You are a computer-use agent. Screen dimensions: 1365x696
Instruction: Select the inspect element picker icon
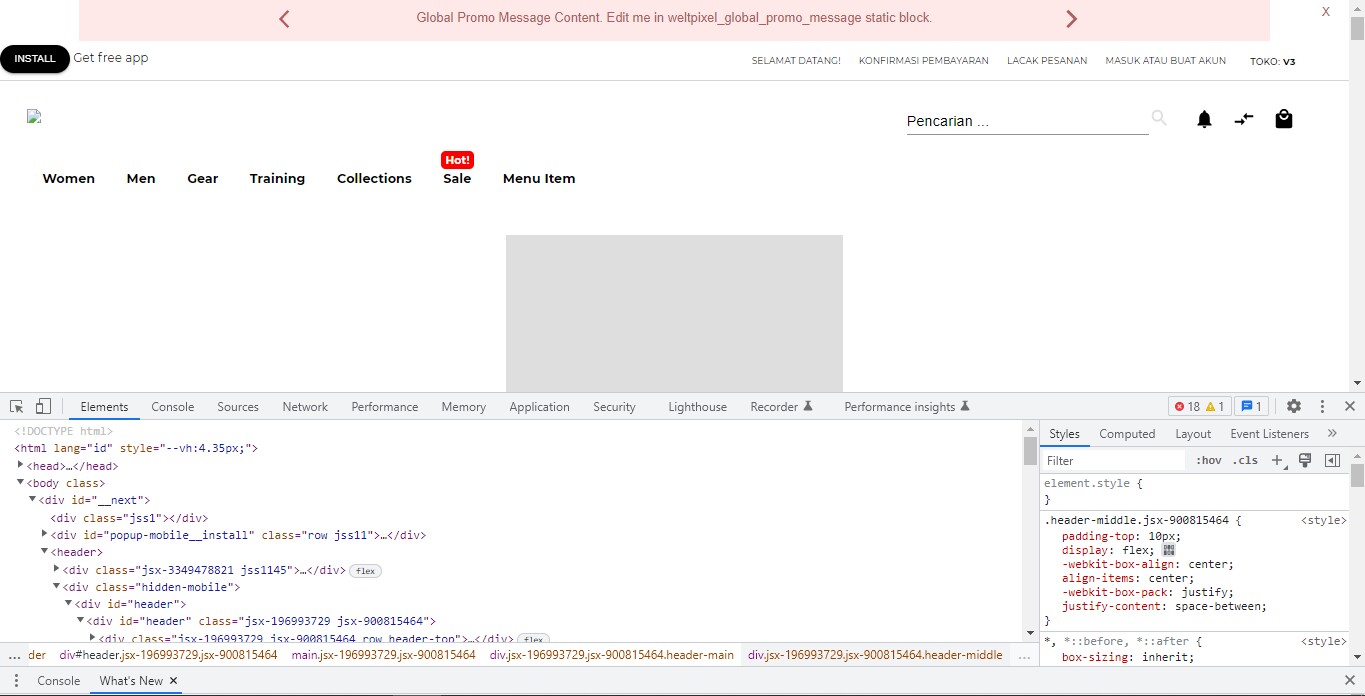pyautogui.click(x=15, y=405)
